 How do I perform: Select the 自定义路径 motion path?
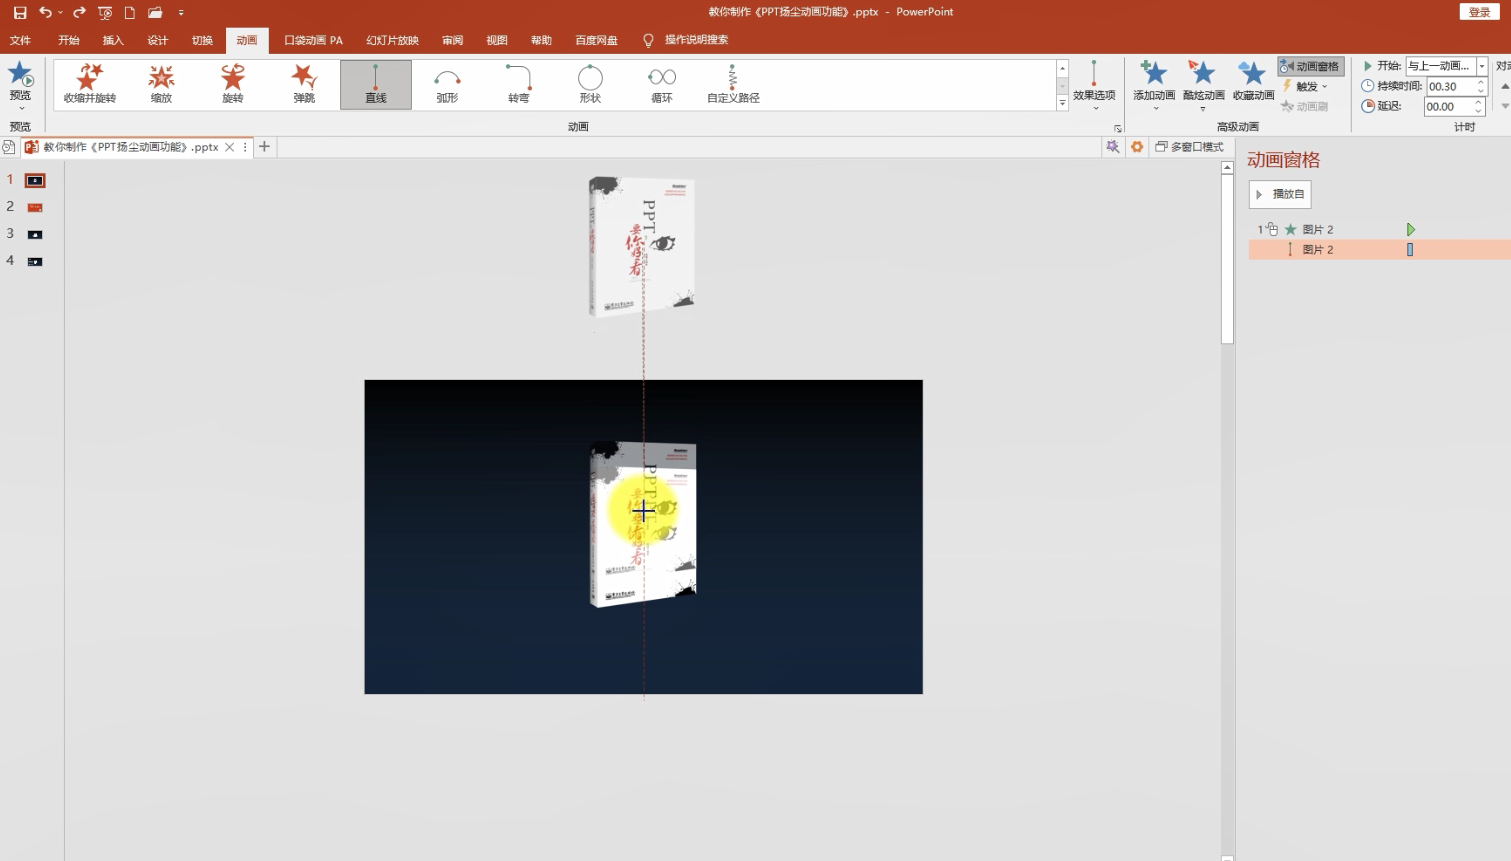pyautogui.click(x=733, y=84)
